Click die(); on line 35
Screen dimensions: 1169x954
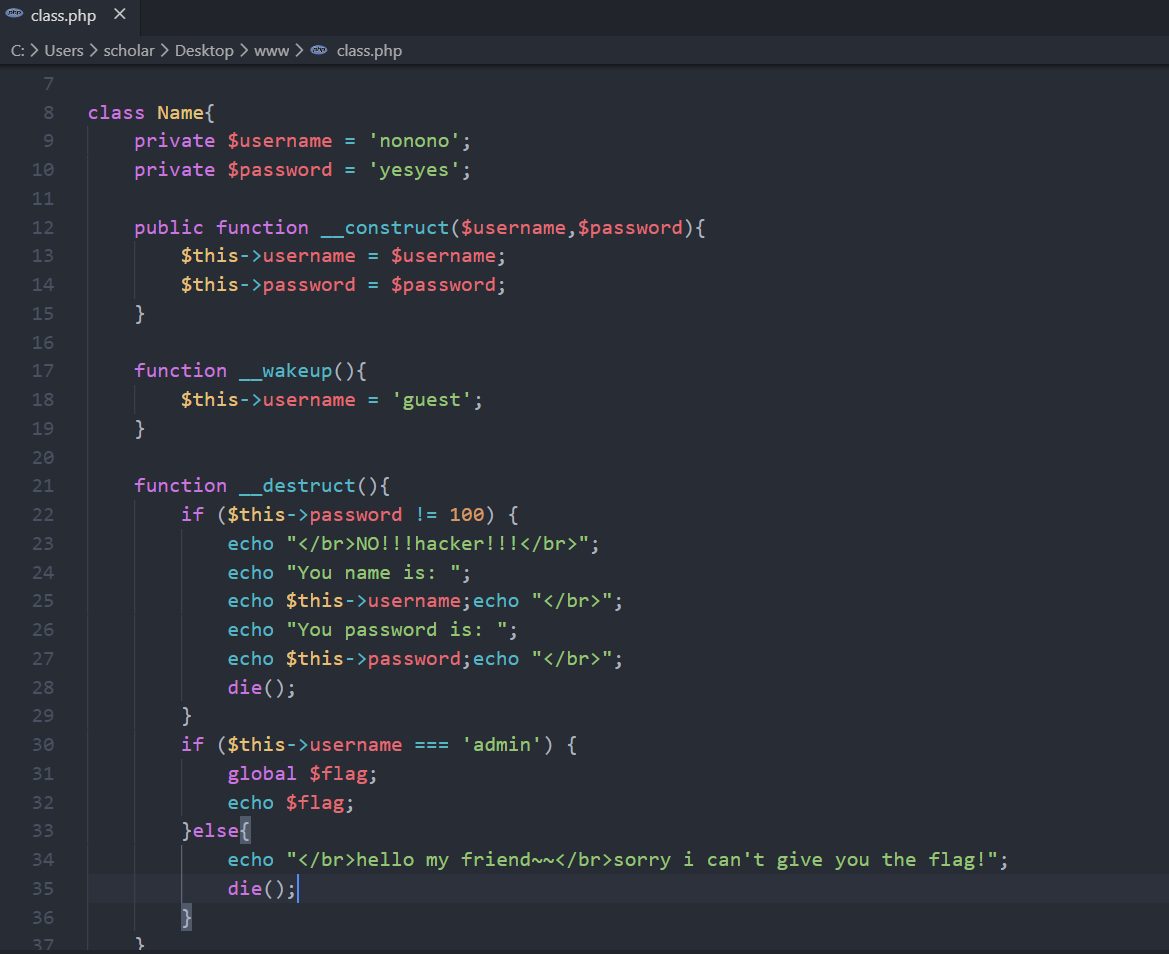[262, 888]
